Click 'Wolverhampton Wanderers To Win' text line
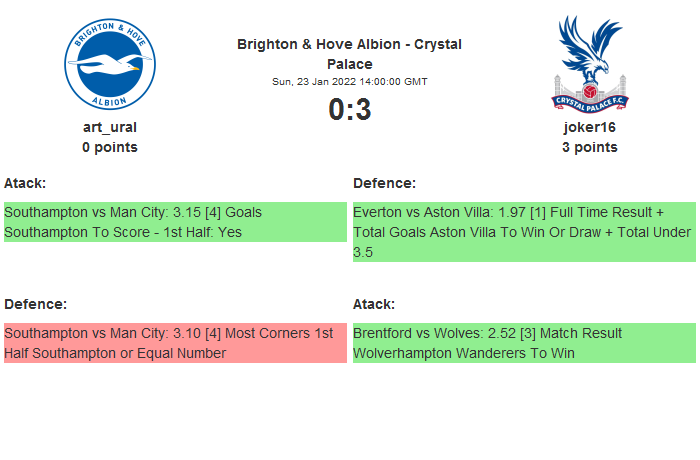Image resolution: width=700 pixels, height=460 pixels. 464,353
